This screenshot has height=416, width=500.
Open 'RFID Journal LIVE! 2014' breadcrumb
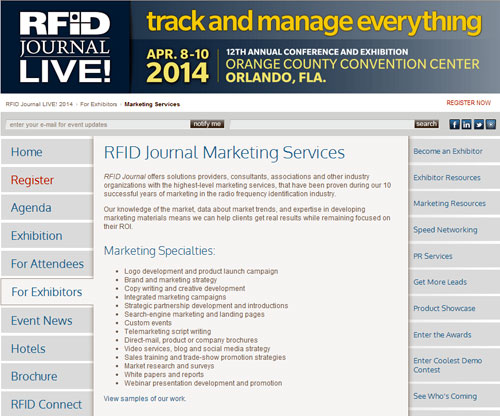tap(39, 104)
